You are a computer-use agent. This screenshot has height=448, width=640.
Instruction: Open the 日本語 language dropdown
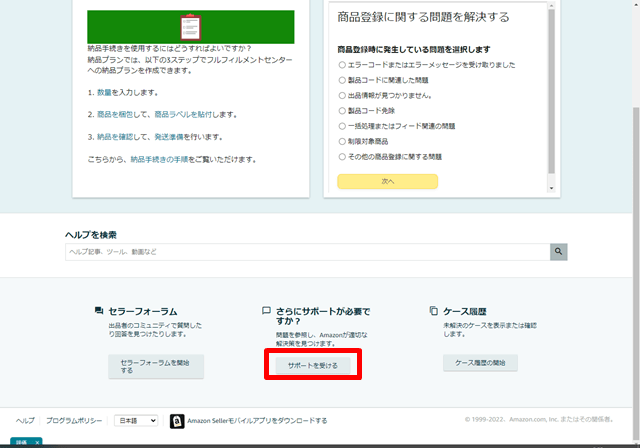[x=136, y=421]
